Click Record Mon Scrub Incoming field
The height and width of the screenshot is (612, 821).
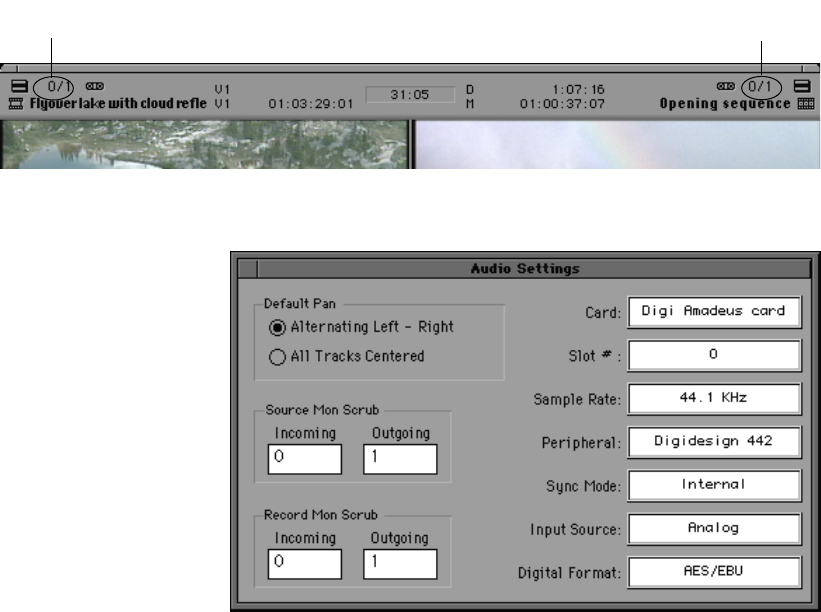pos(305,564)
